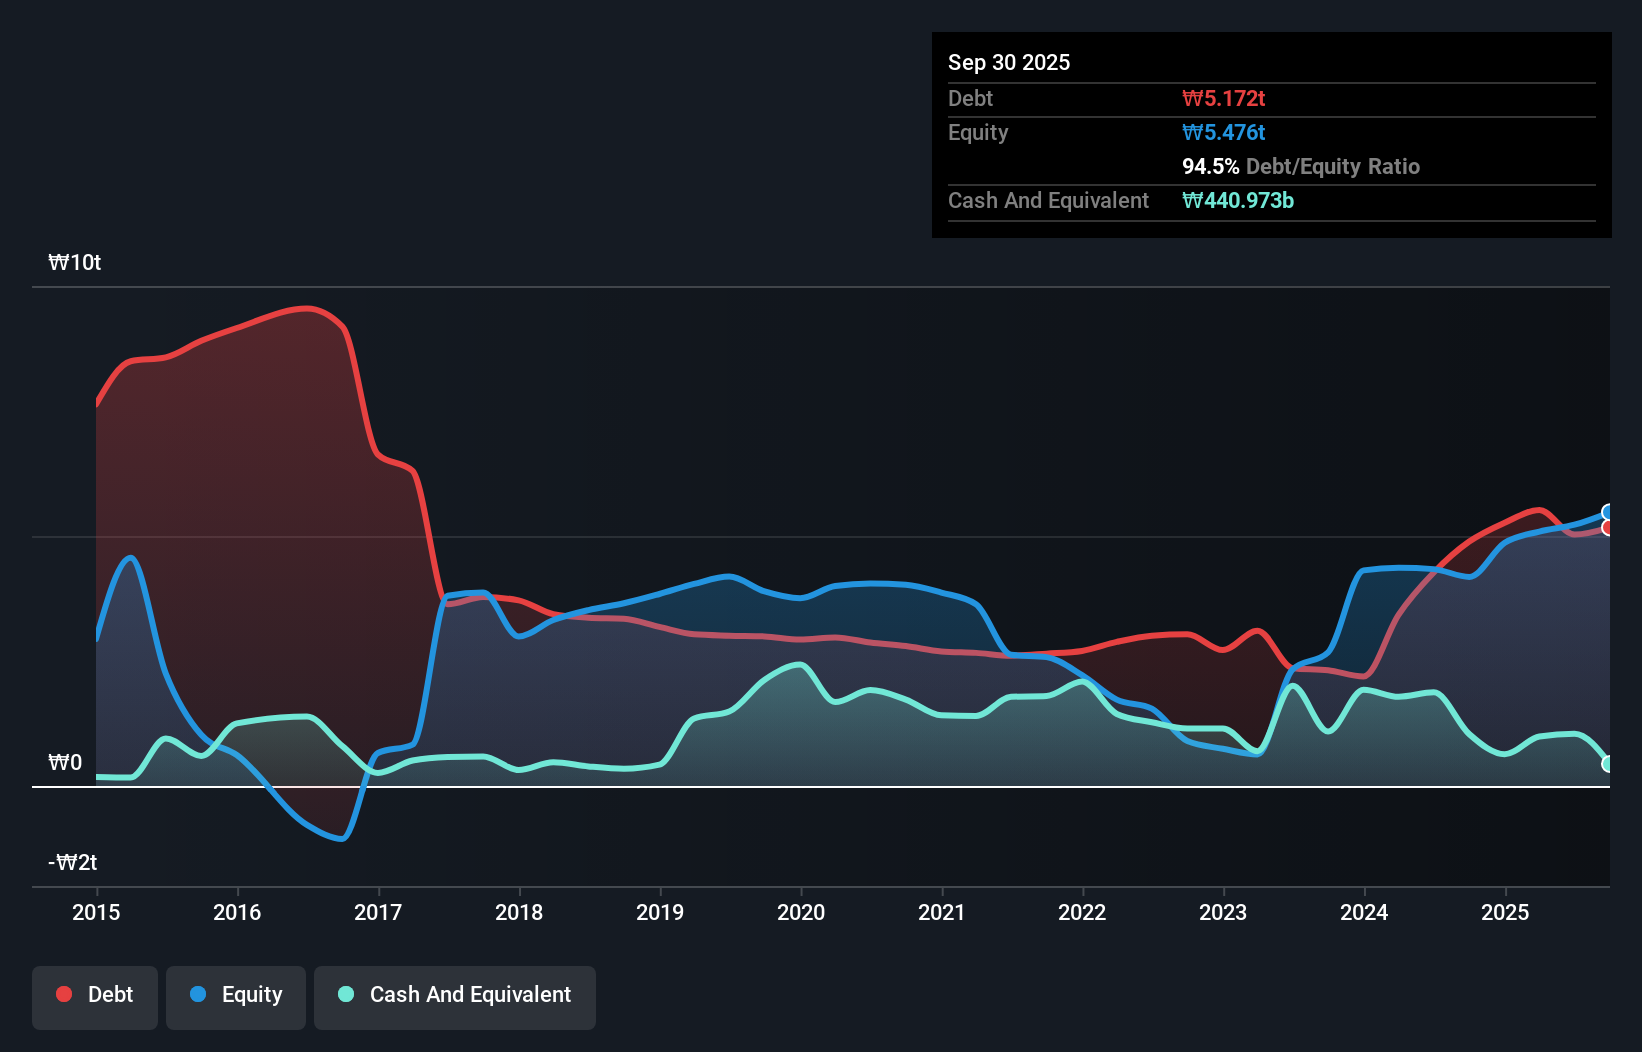Click the teal Cash And Equivalent legend dot
The width and height of the screenshot is (1642, 1052).
344,994
